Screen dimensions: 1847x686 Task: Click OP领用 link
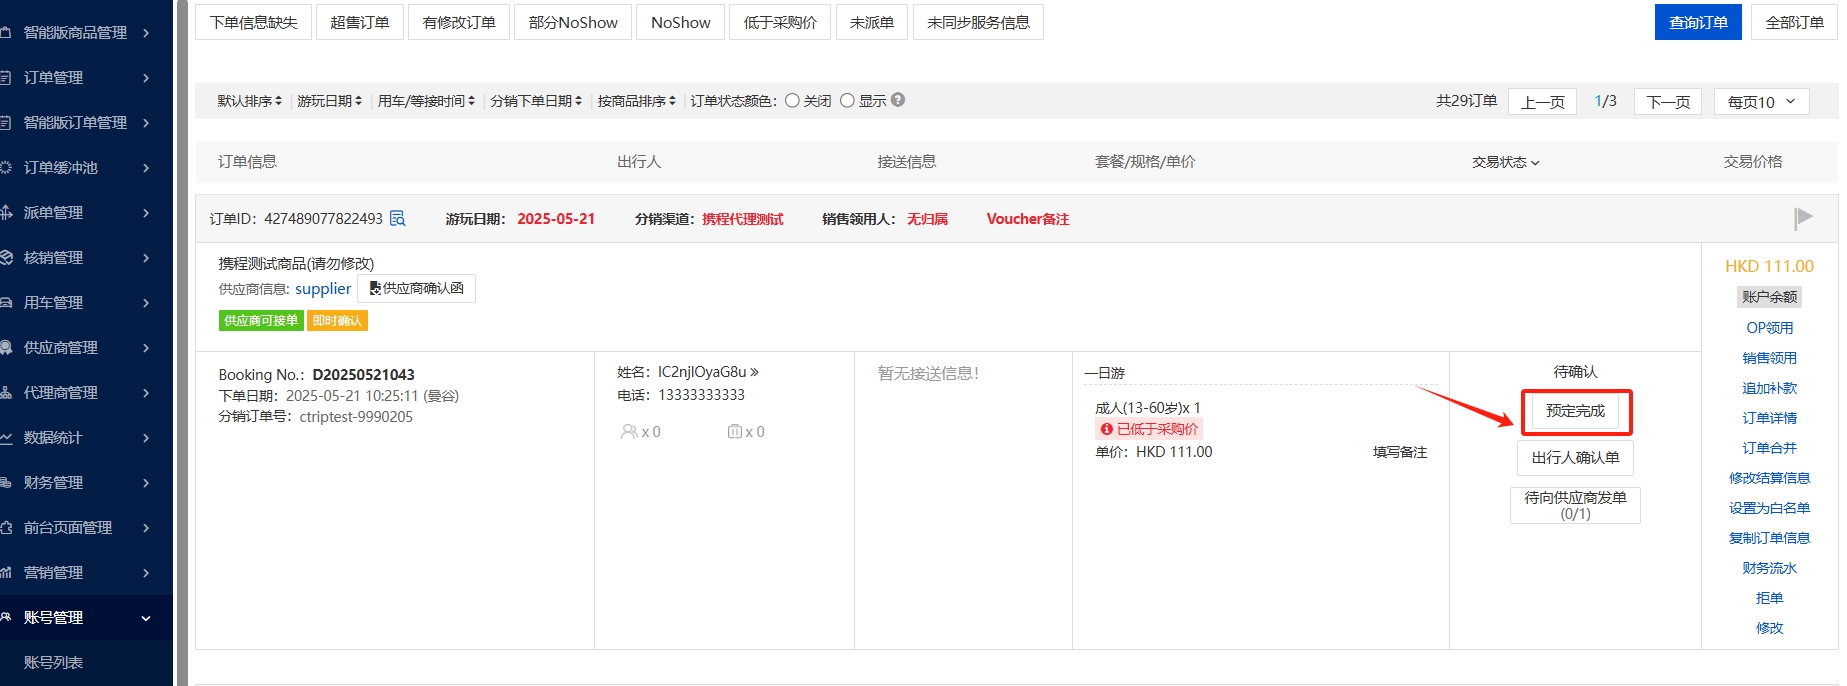(x=1769, y=328)
